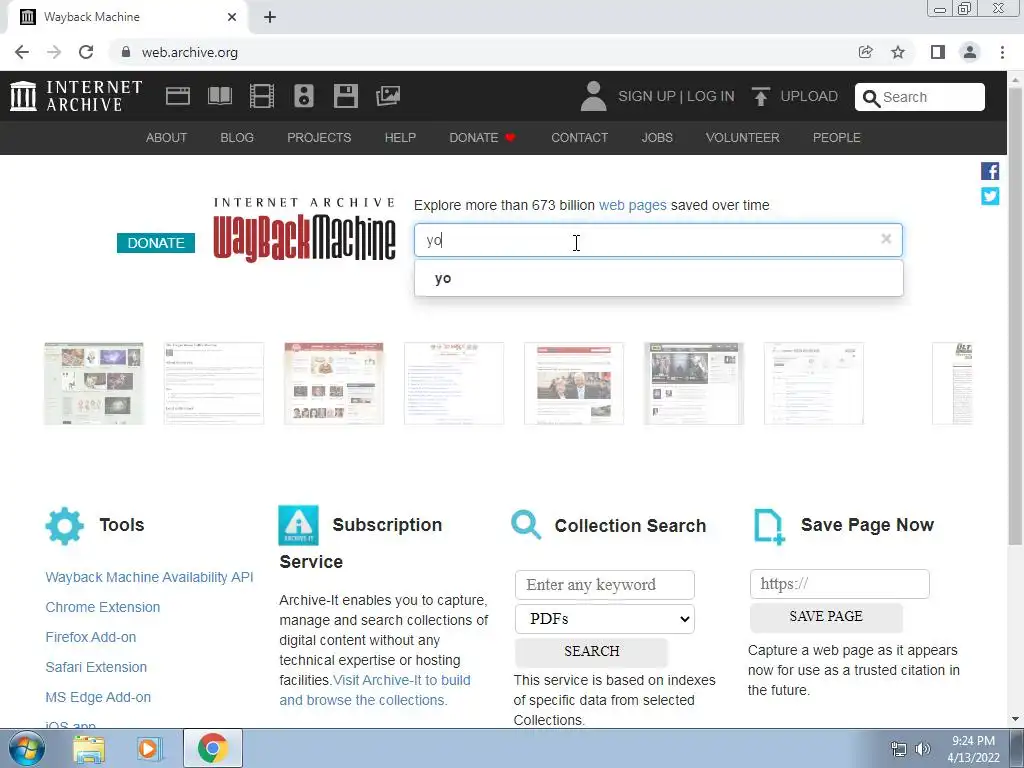
Task: Click the upload arrow icon
Action: click(x=760, y=97)
